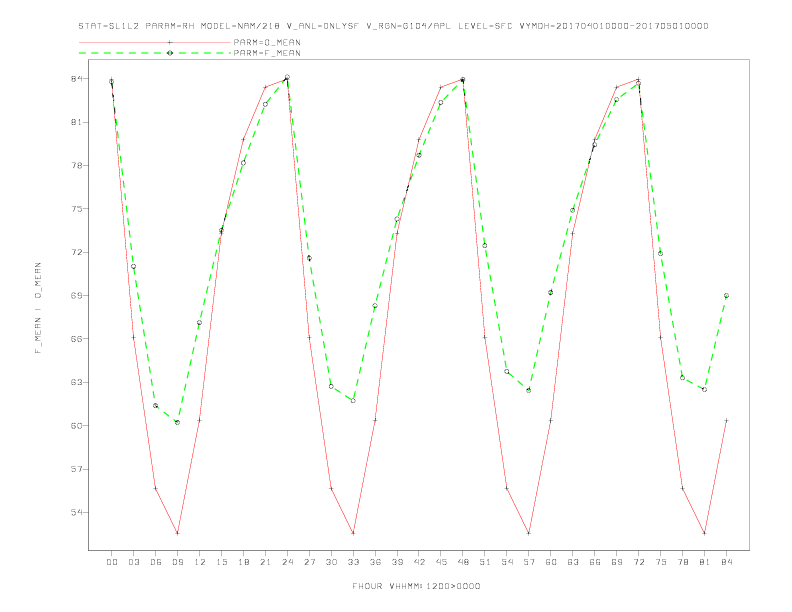
Task: Select green F_MEAN circle marker at hour 84
Action: pyautogui.click(x=726, y=295)
